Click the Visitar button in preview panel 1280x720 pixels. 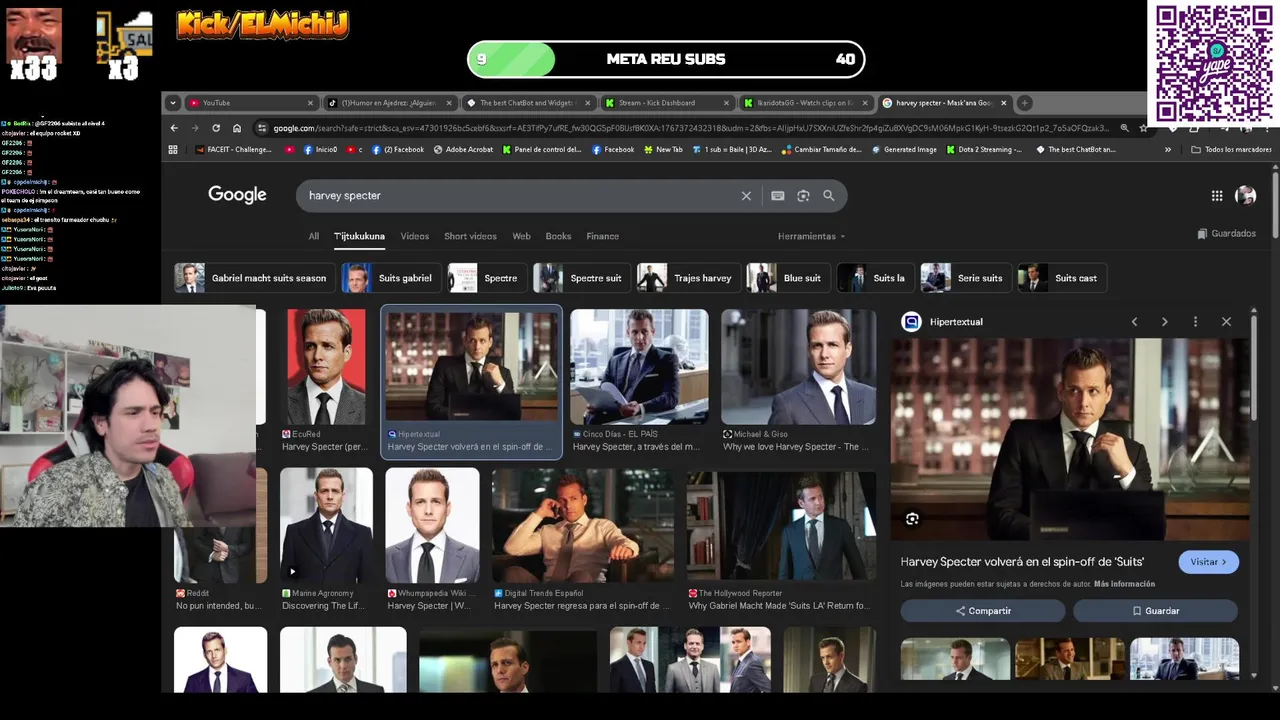[x=1209, y=562]
